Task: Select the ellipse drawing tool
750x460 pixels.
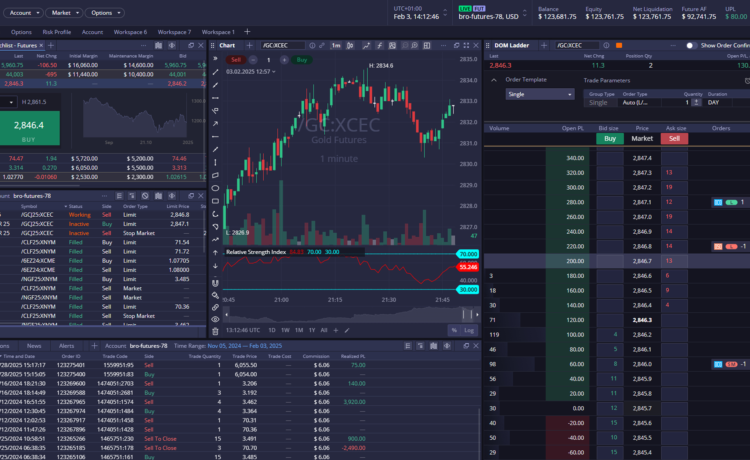Action: coord(215,188)
